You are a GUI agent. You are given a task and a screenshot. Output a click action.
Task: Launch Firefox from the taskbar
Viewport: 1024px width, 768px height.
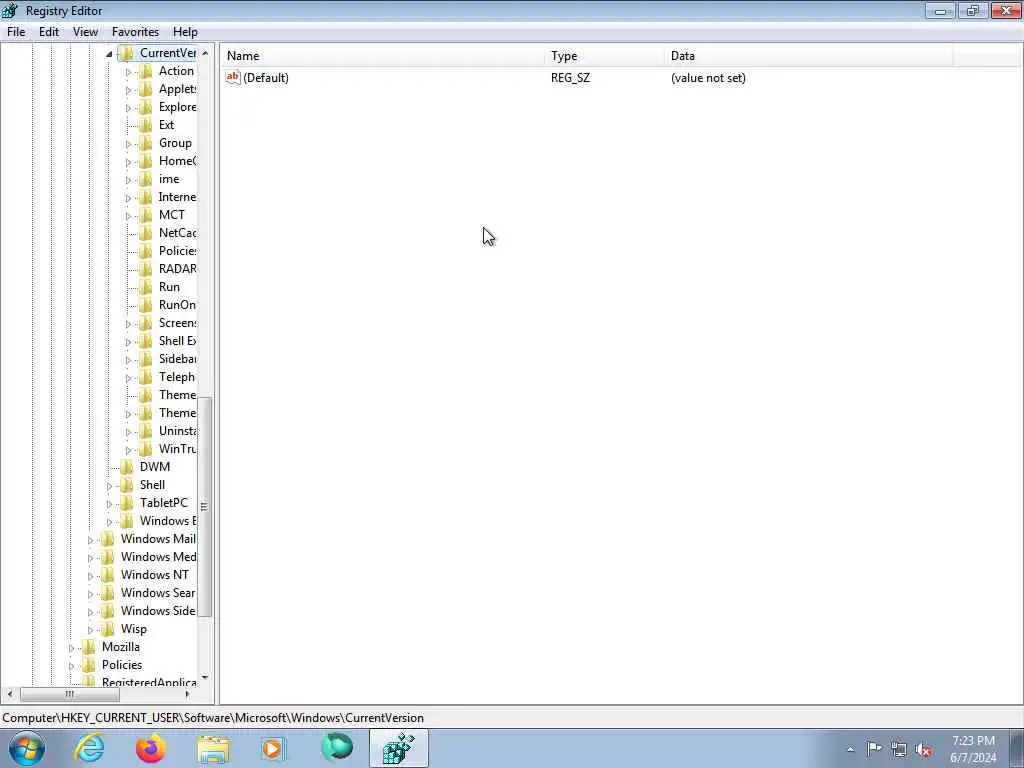151,748
